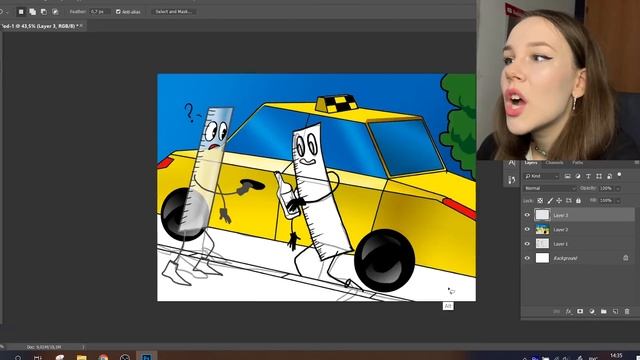
Task: Open the Layers panel flyout menu
Action: tap(636, 162)
